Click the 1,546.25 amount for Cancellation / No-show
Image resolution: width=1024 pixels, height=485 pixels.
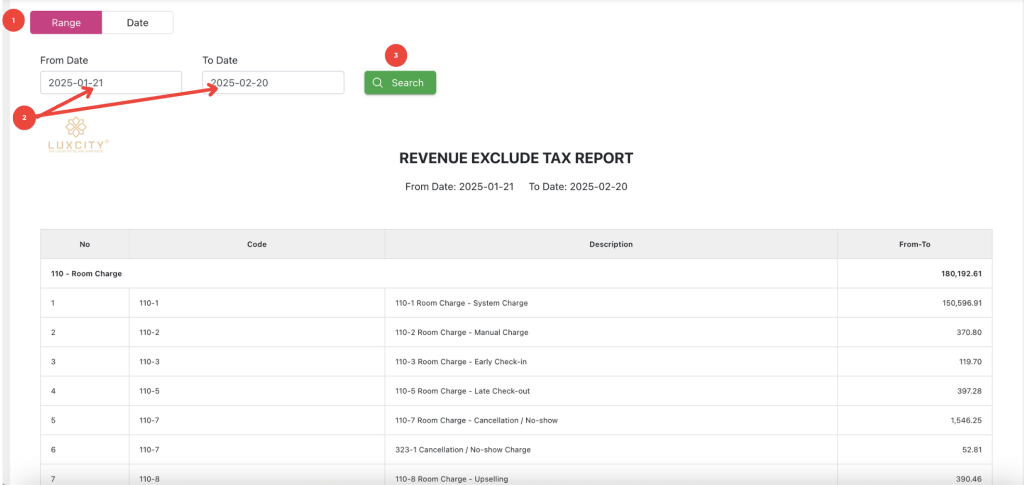[x=963, y=420]
